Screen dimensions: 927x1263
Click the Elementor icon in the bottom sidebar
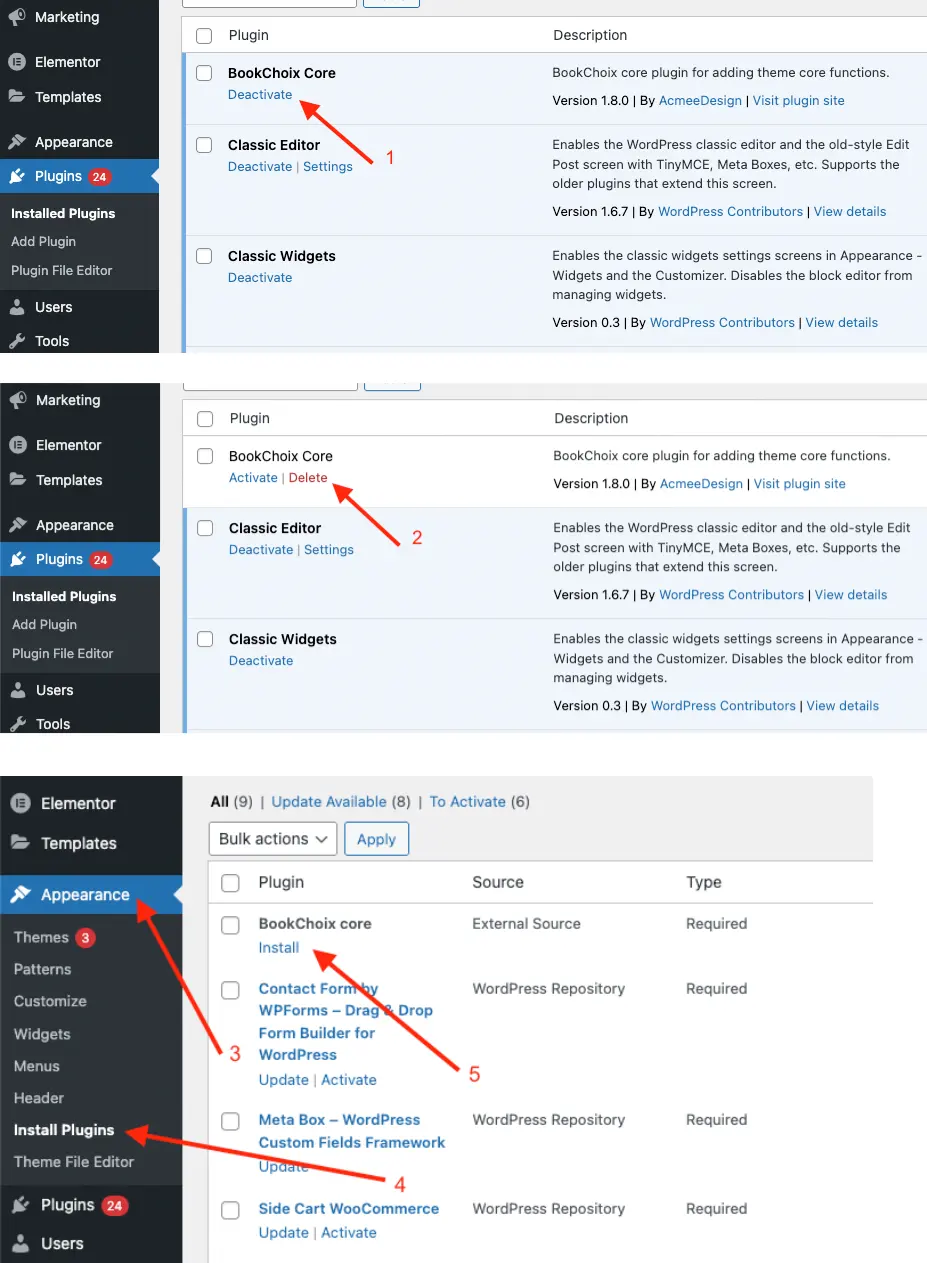tap(20, 804)
